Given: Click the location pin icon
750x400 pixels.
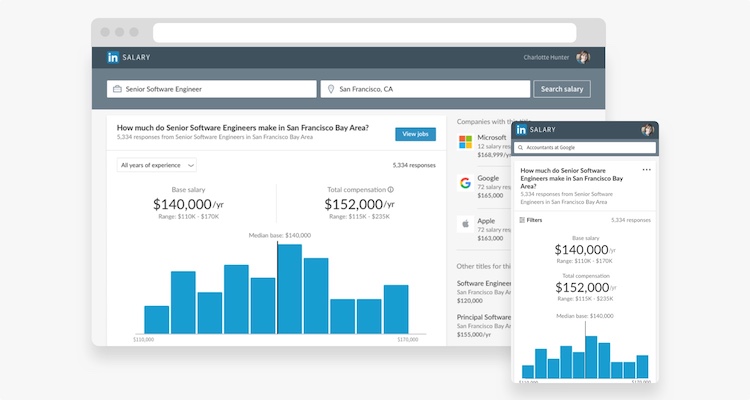Looking at the screenshot, I should [330, 89].
